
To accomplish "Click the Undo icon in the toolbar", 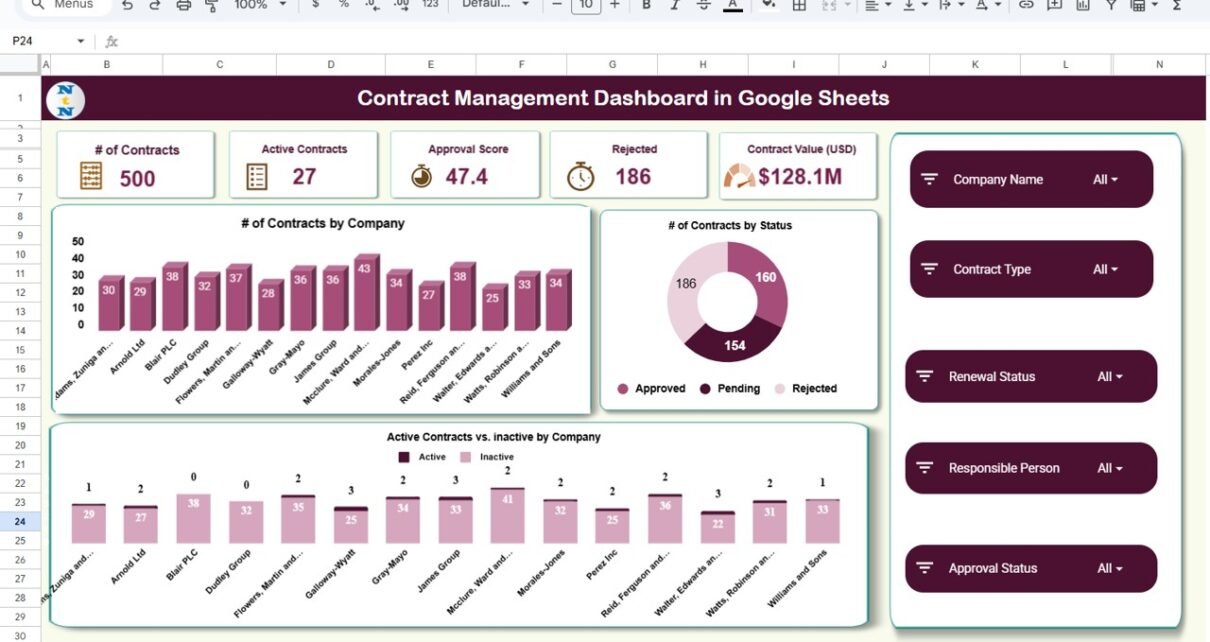I will pos(127,5).
